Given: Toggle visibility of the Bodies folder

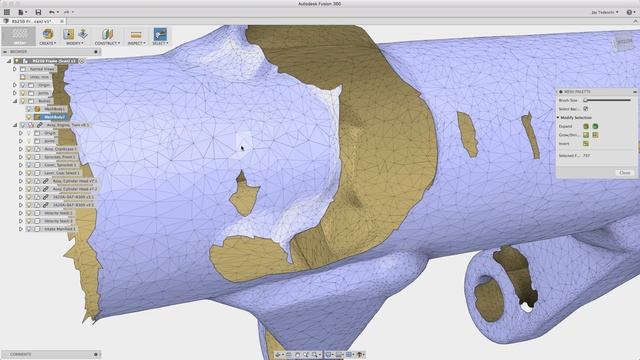Looking at the screenshot, I should coord(23,101).
